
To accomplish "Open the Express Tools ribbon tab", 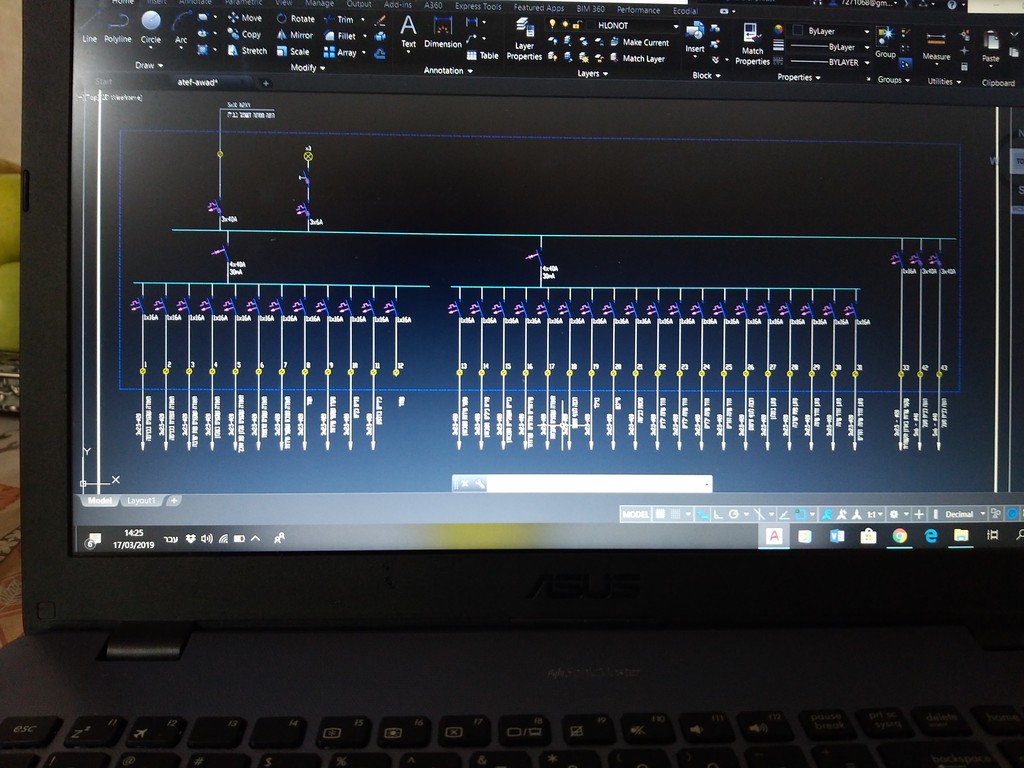I will [x=478, y=6].
